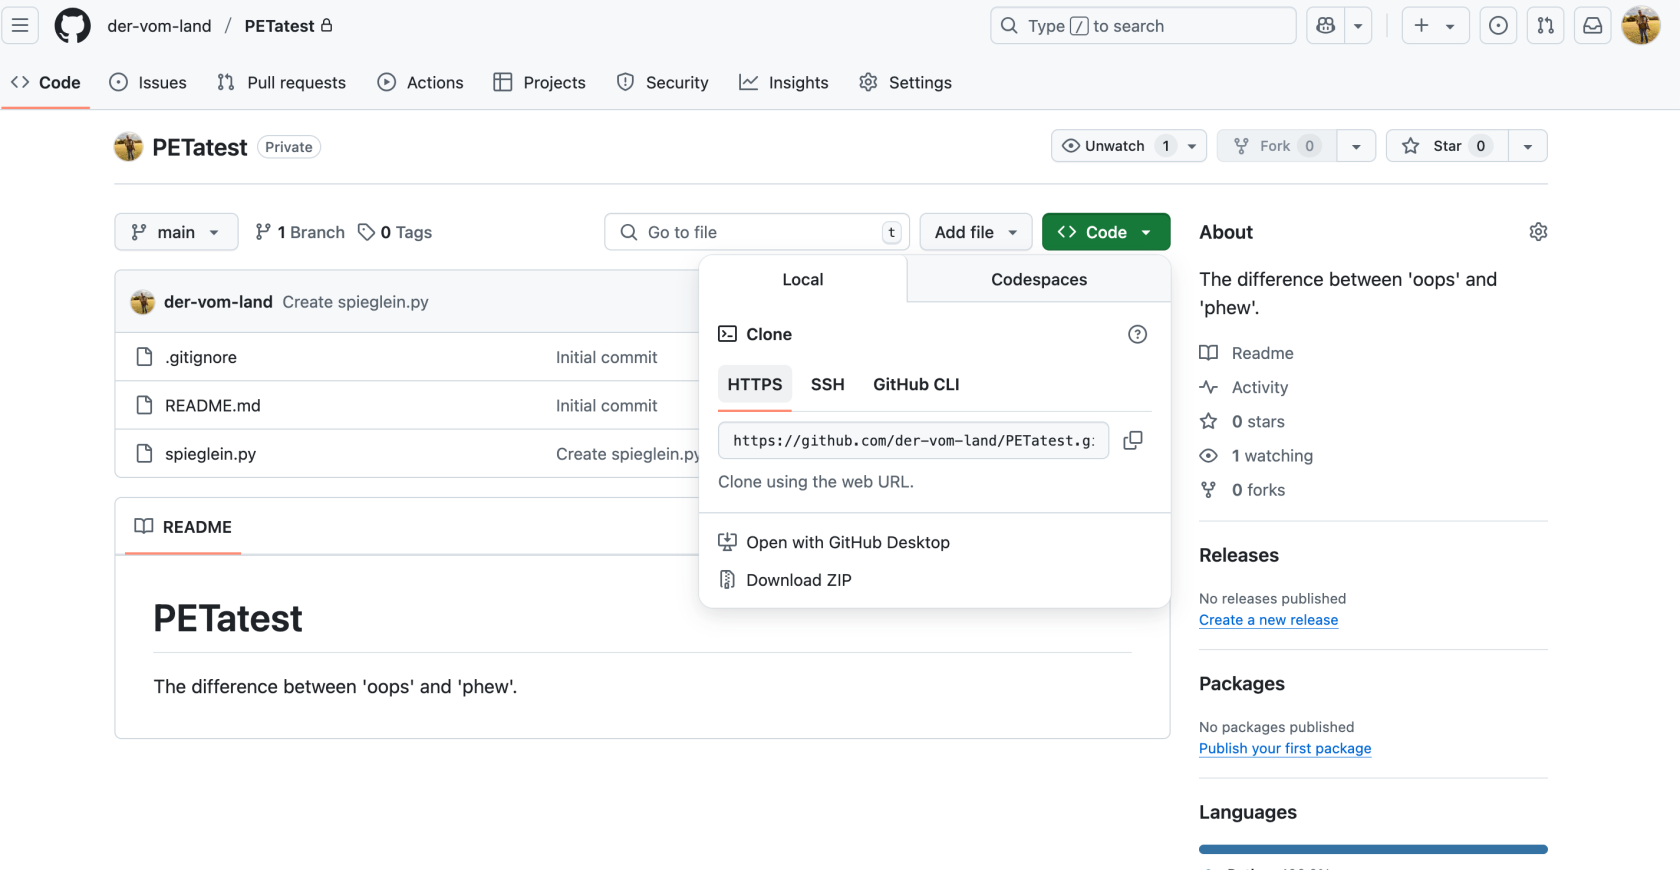Switch to the Issues tab
Image resolution: width=1680 pixels, height=870 pixels.
coord(148,82)
